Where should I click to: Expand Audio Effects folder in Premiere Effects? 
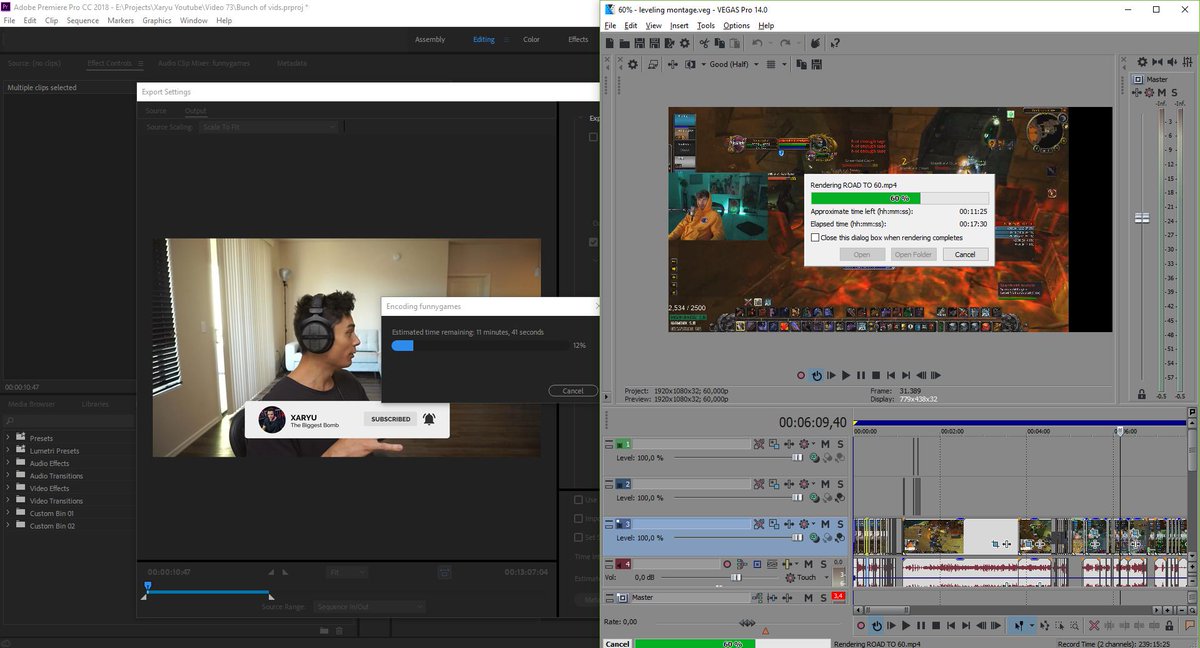tap(9, 463)
